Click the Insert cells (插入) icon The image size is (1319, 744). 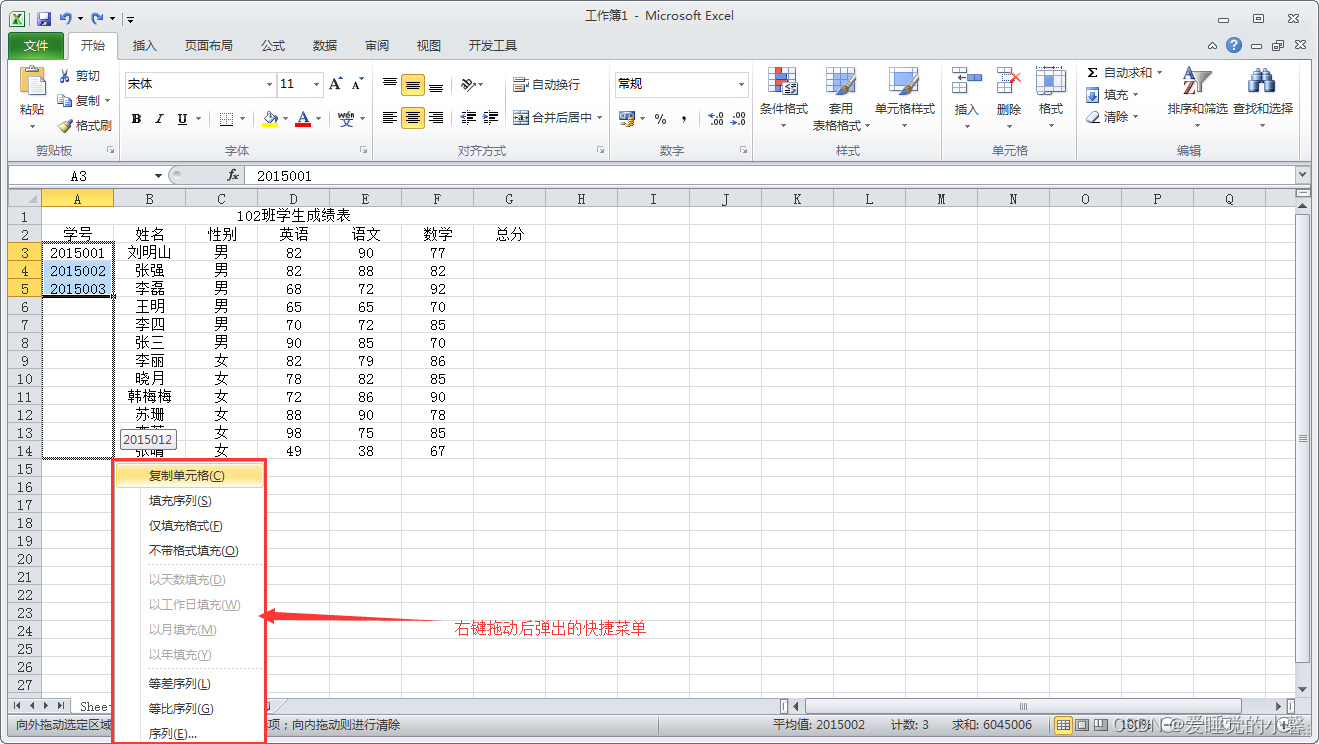tap(966, 81)
